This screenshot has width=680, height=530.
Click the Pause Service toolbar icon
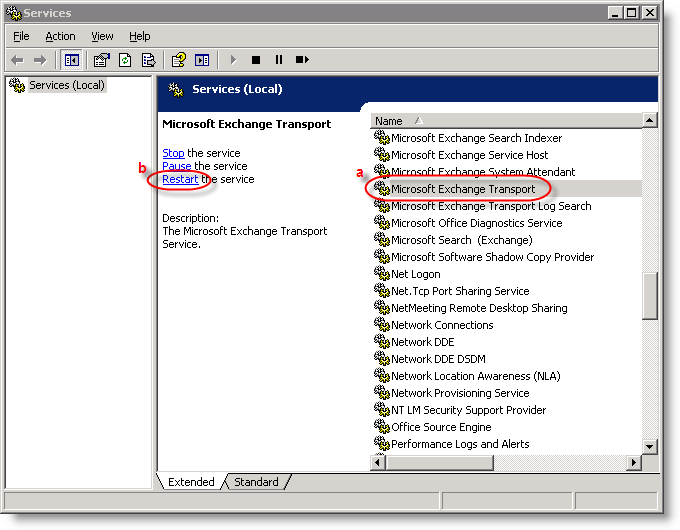278,60
